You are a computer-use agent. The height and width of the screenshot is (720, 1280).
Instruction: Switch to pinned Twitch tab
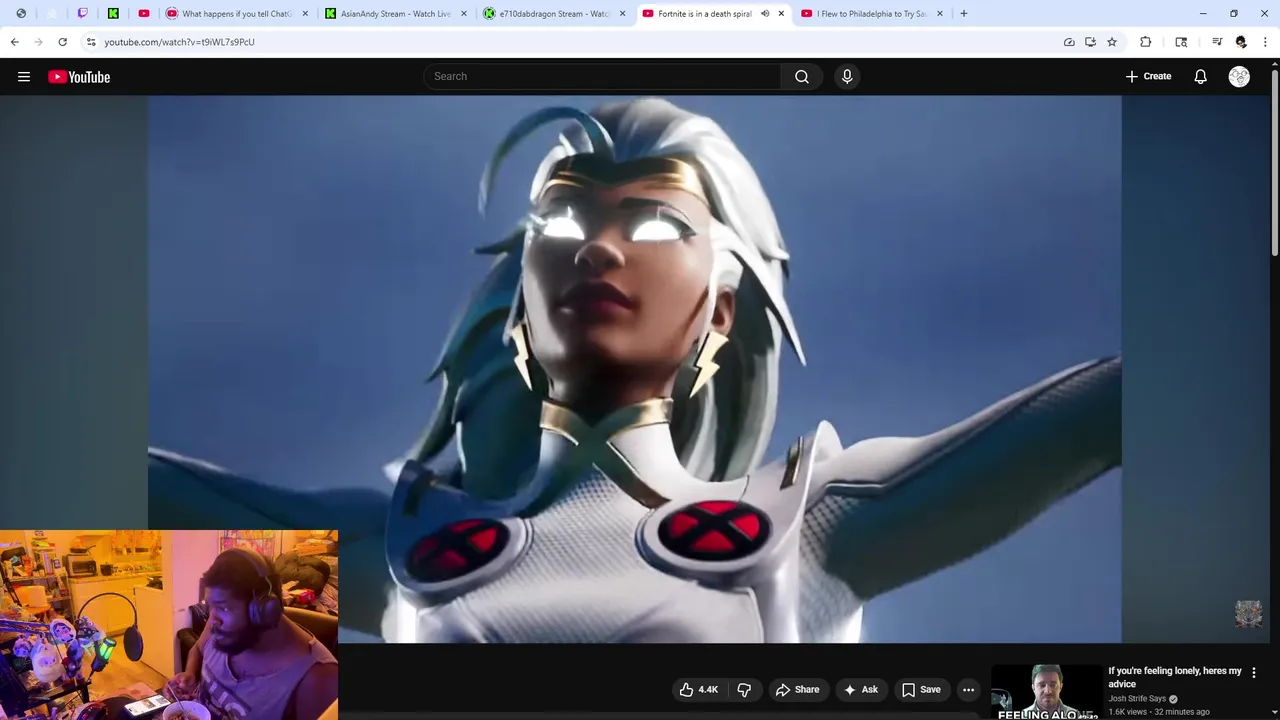(83, 14)
